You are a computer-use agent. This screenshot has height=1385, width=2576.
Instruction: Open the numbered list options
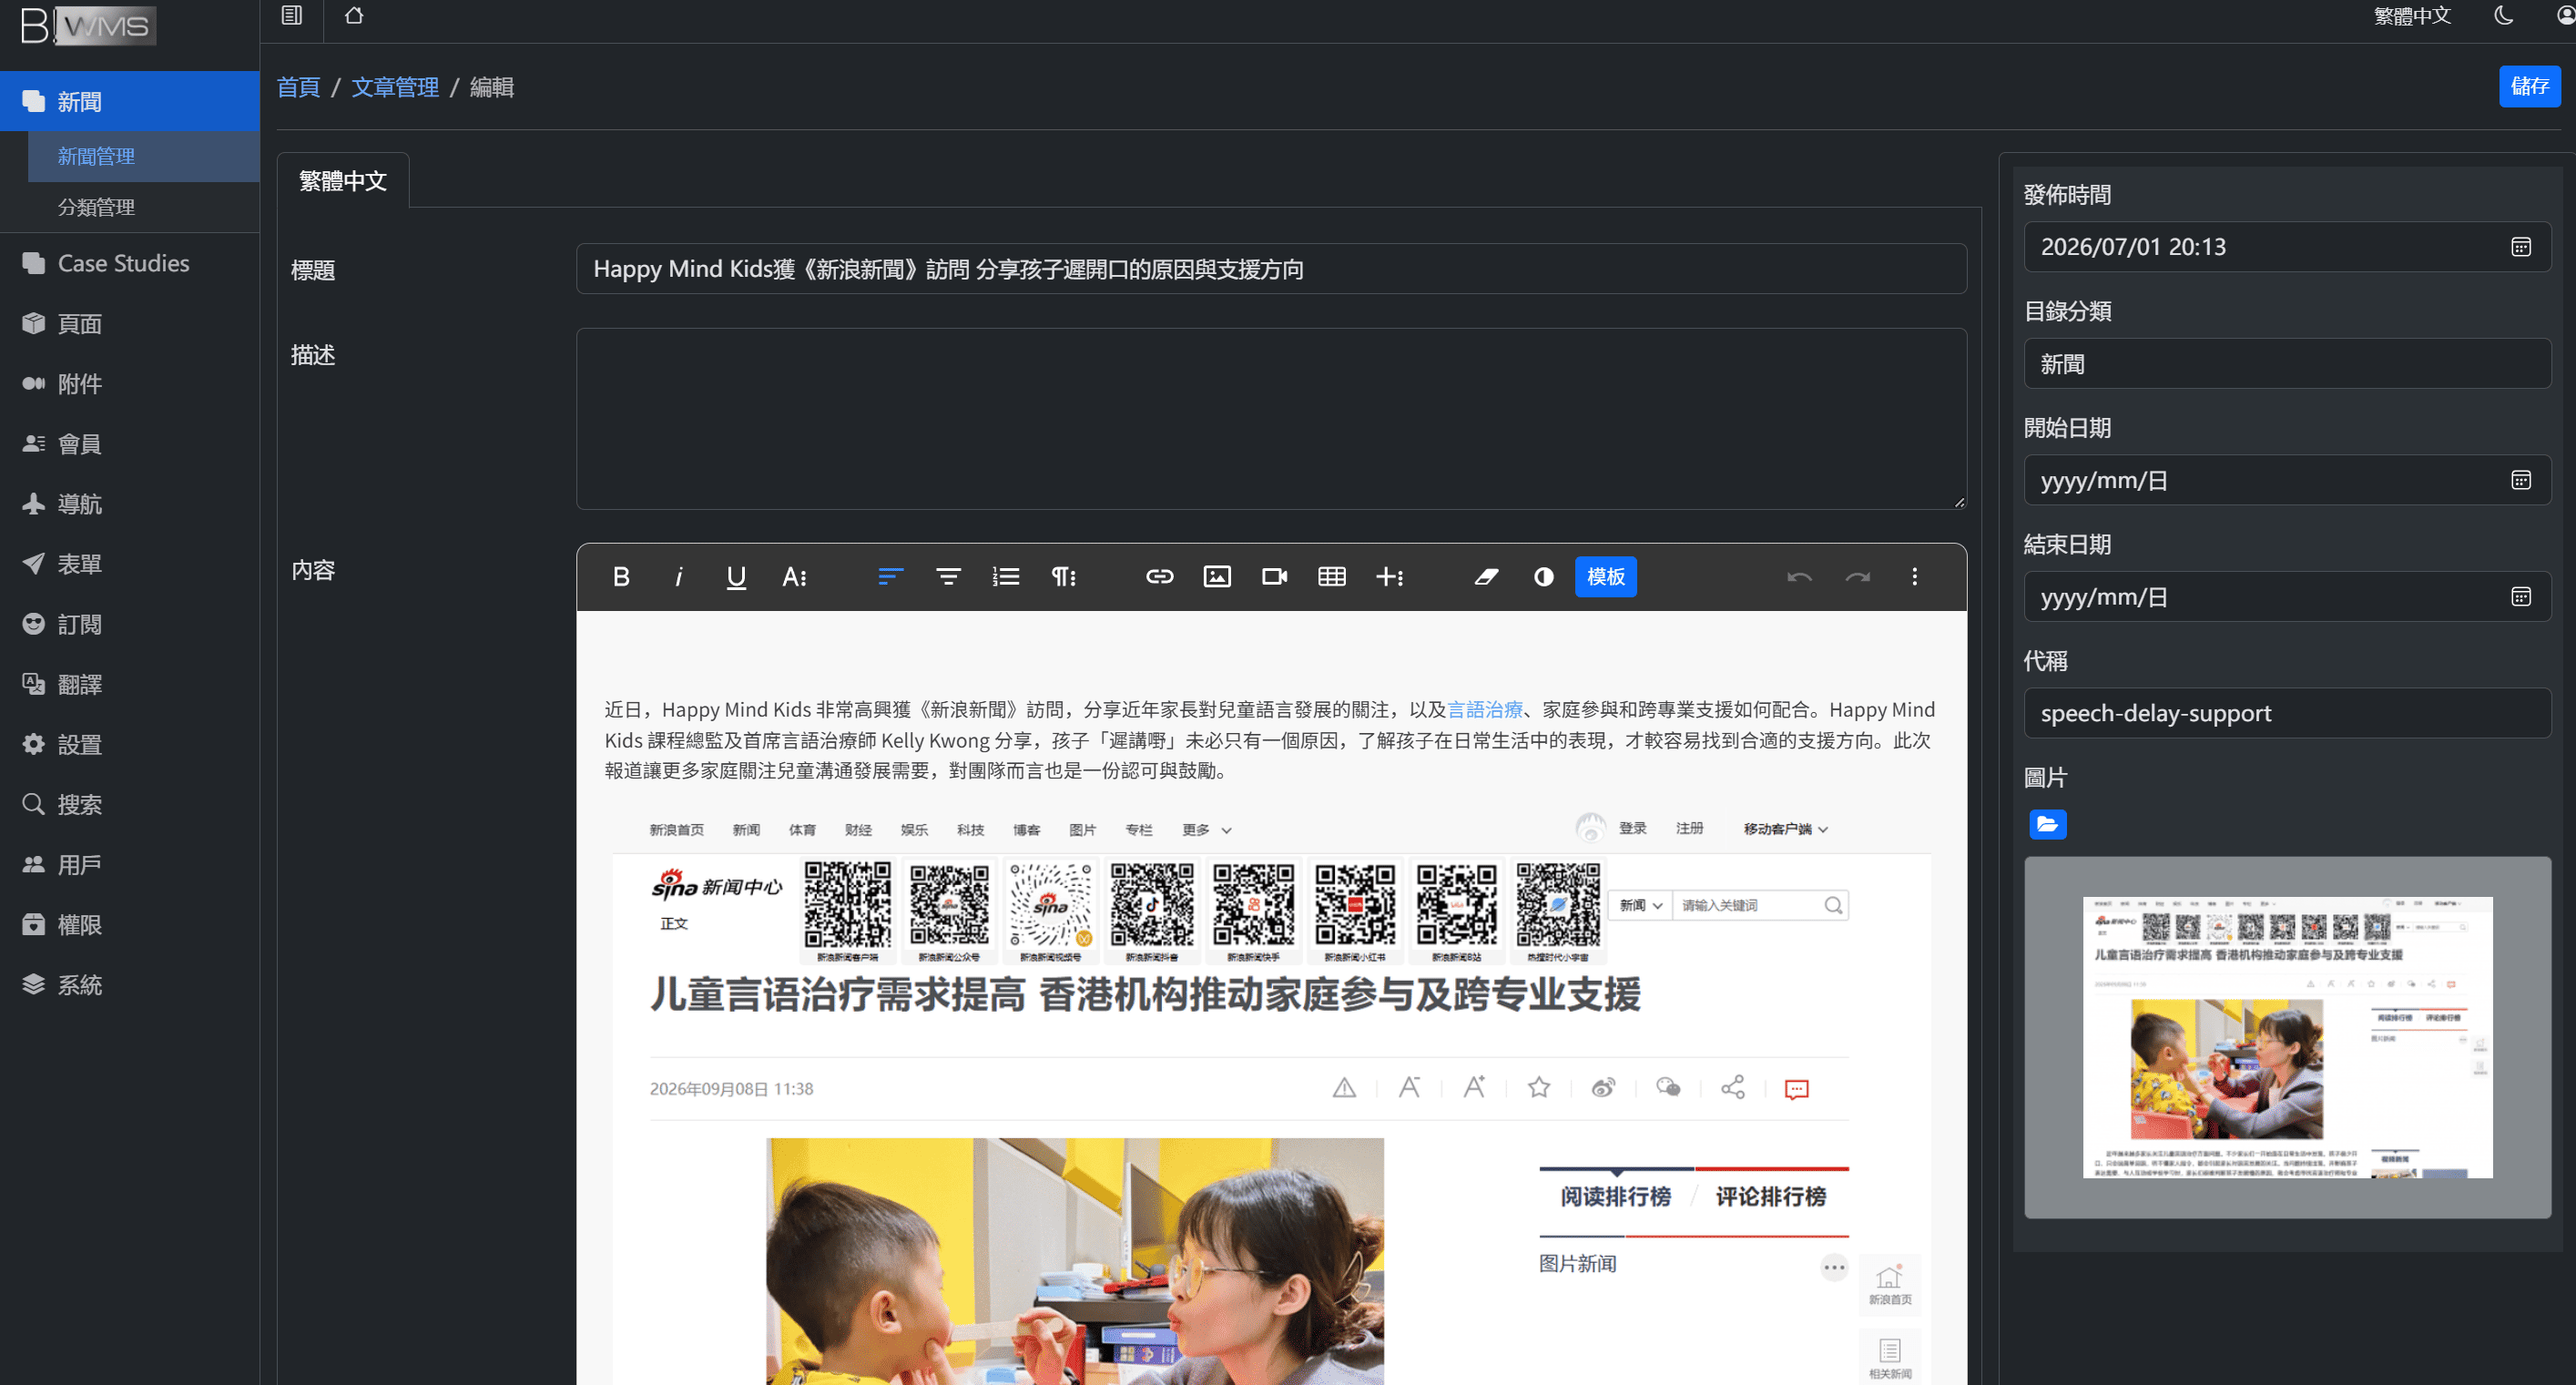[1005, 576]
